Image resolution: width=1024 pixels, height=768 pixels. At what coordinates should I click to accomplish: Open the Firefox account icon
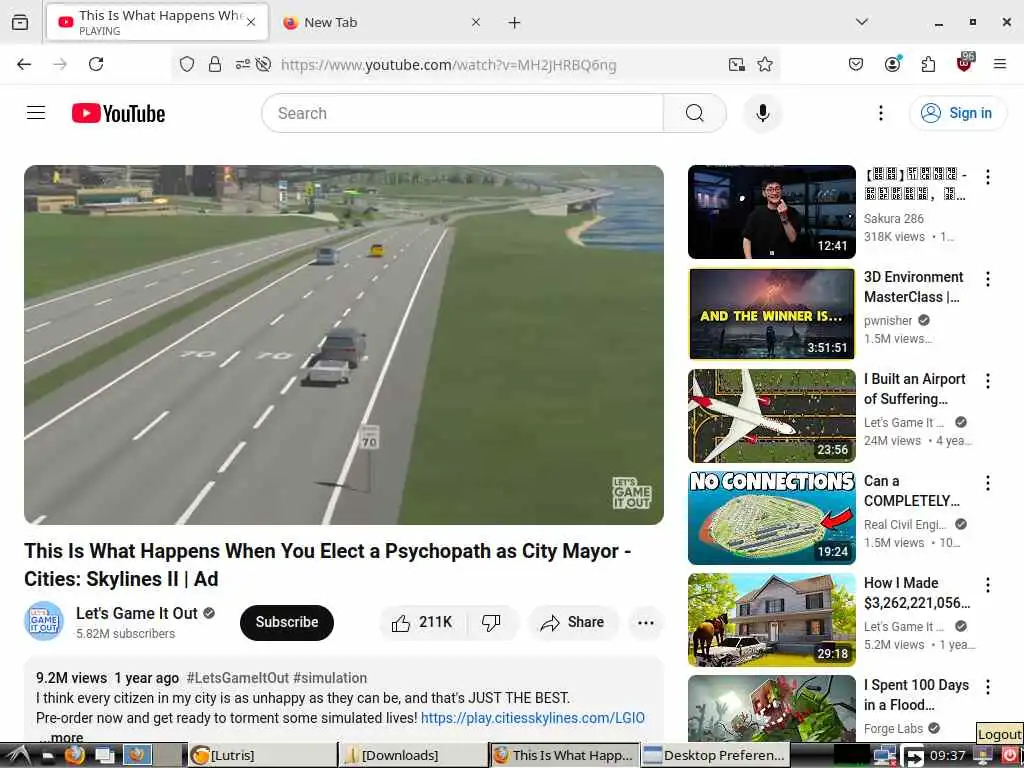[892, 63]
